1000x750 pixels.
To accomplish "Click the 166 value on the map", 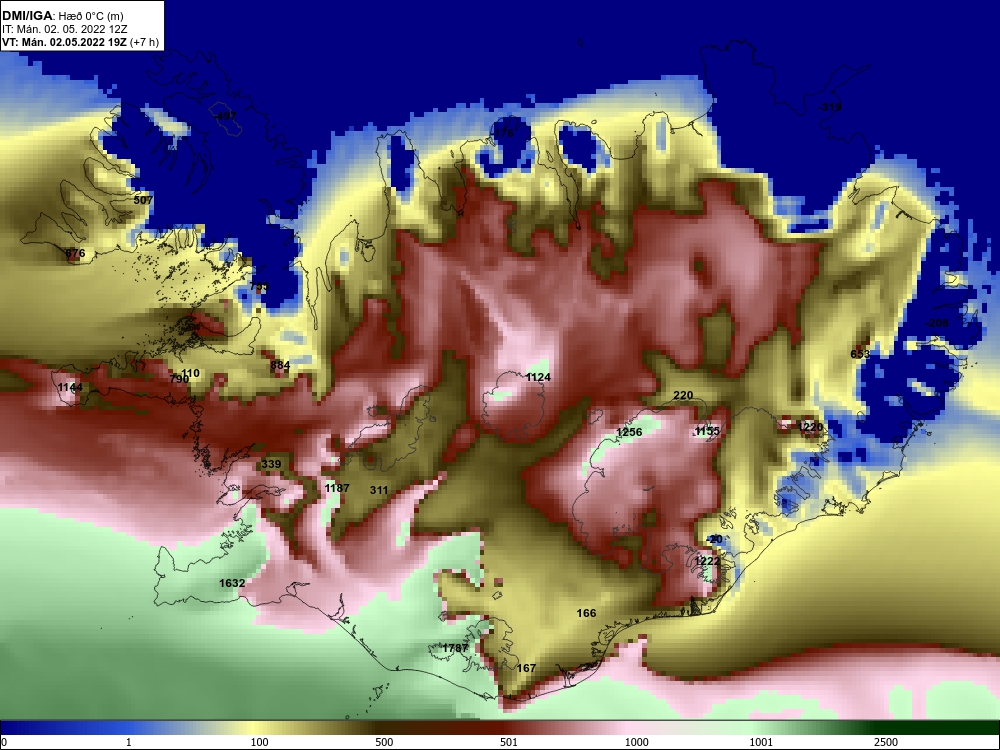I will click(586, 613).
